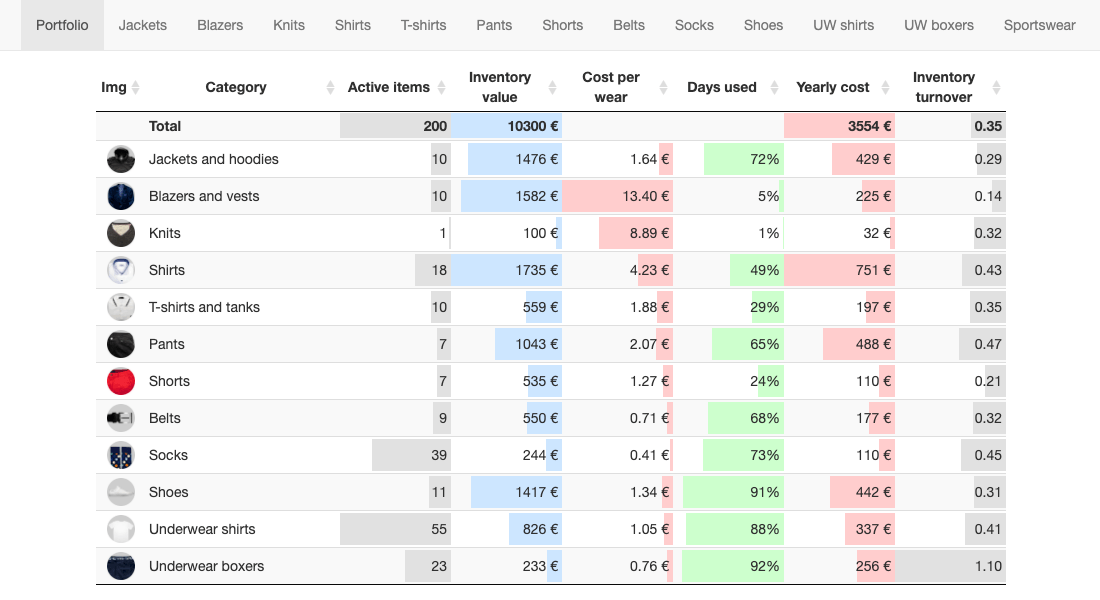Viewport: 1100px width, 600px height.
Task: Sort by Days used sort arrows
Action: (774, 88)
